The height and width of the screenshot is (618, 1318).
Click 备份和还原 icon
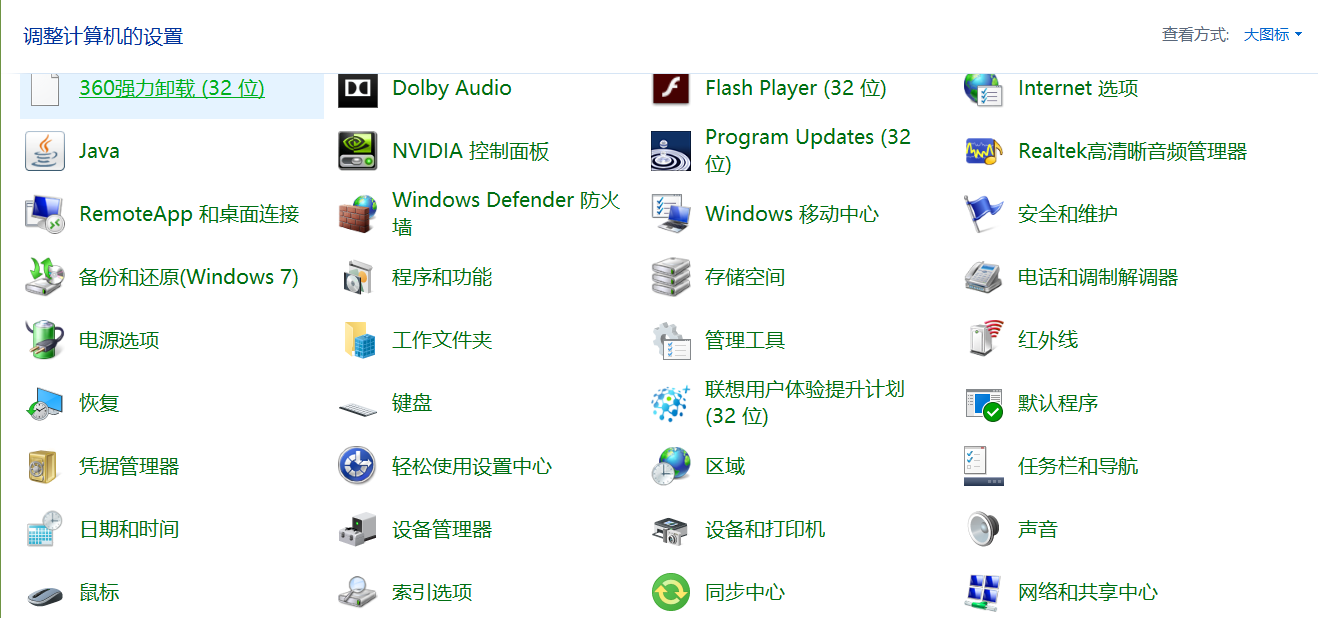click(45, 277)
